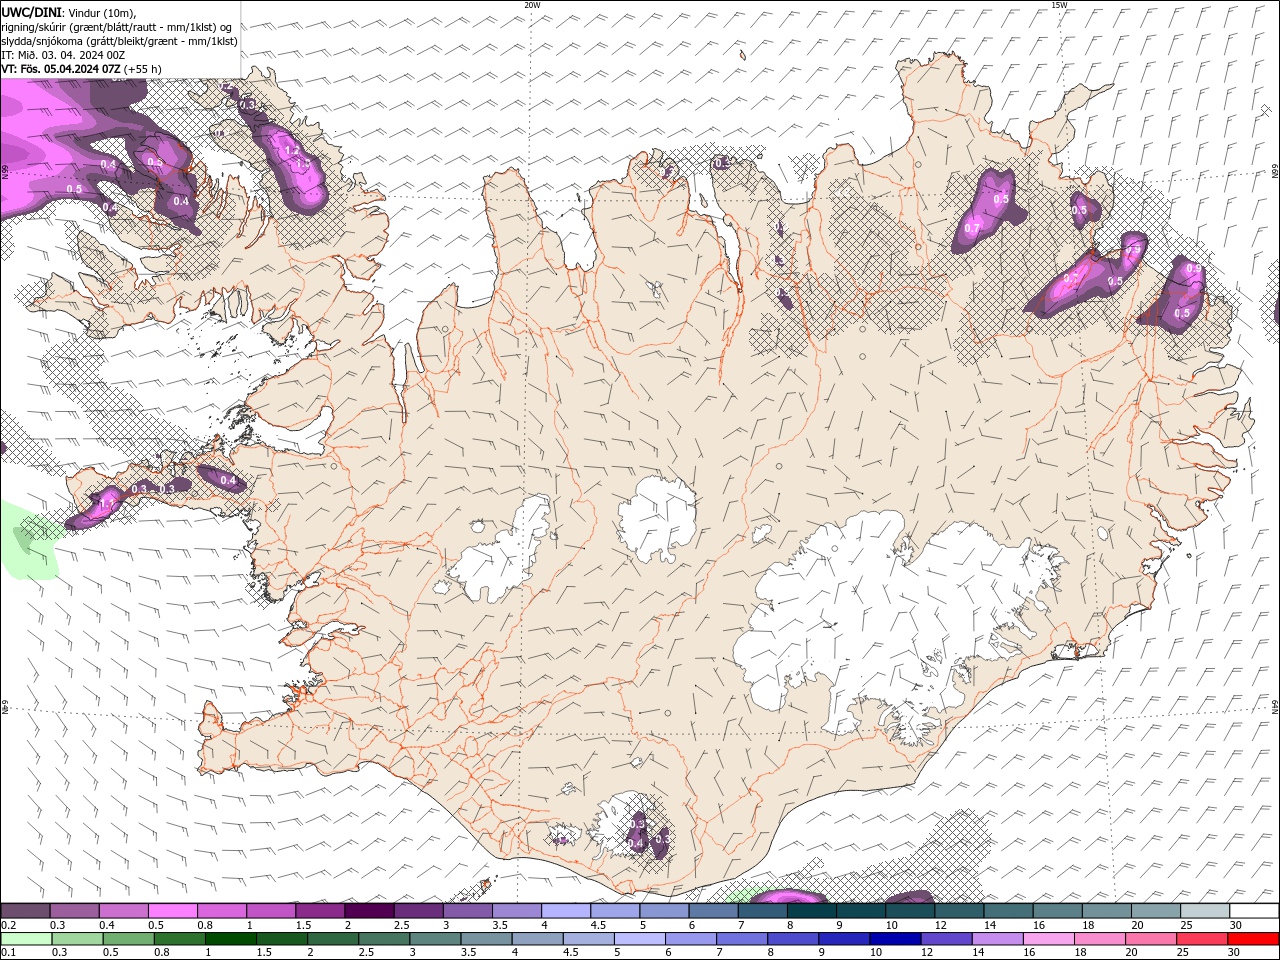1280x960 pixels.
Task: Click the darkest purple swatch in the snow legend
Action: (x=368, y=911)
